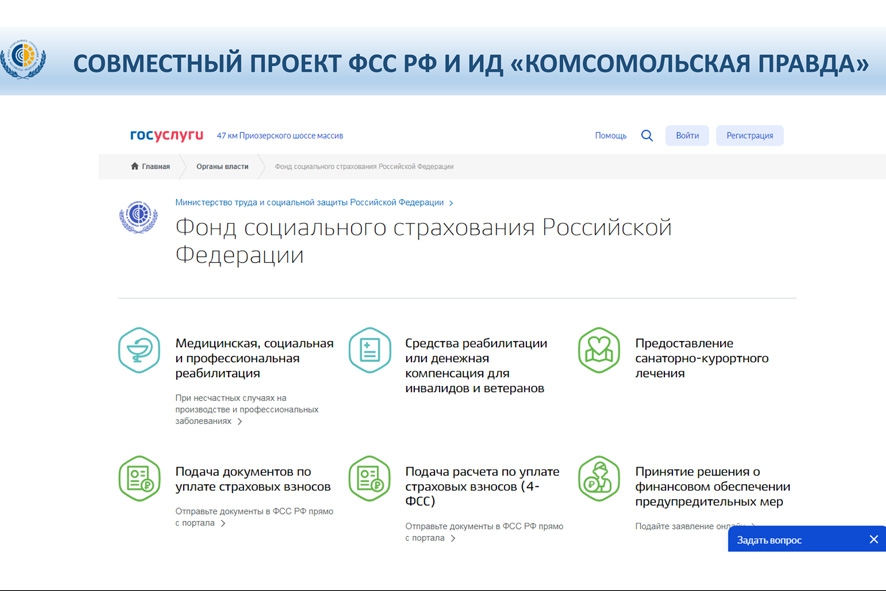
Task: Open the Министерство труда и социальной защиты link
Action: (x=310, y=202)
